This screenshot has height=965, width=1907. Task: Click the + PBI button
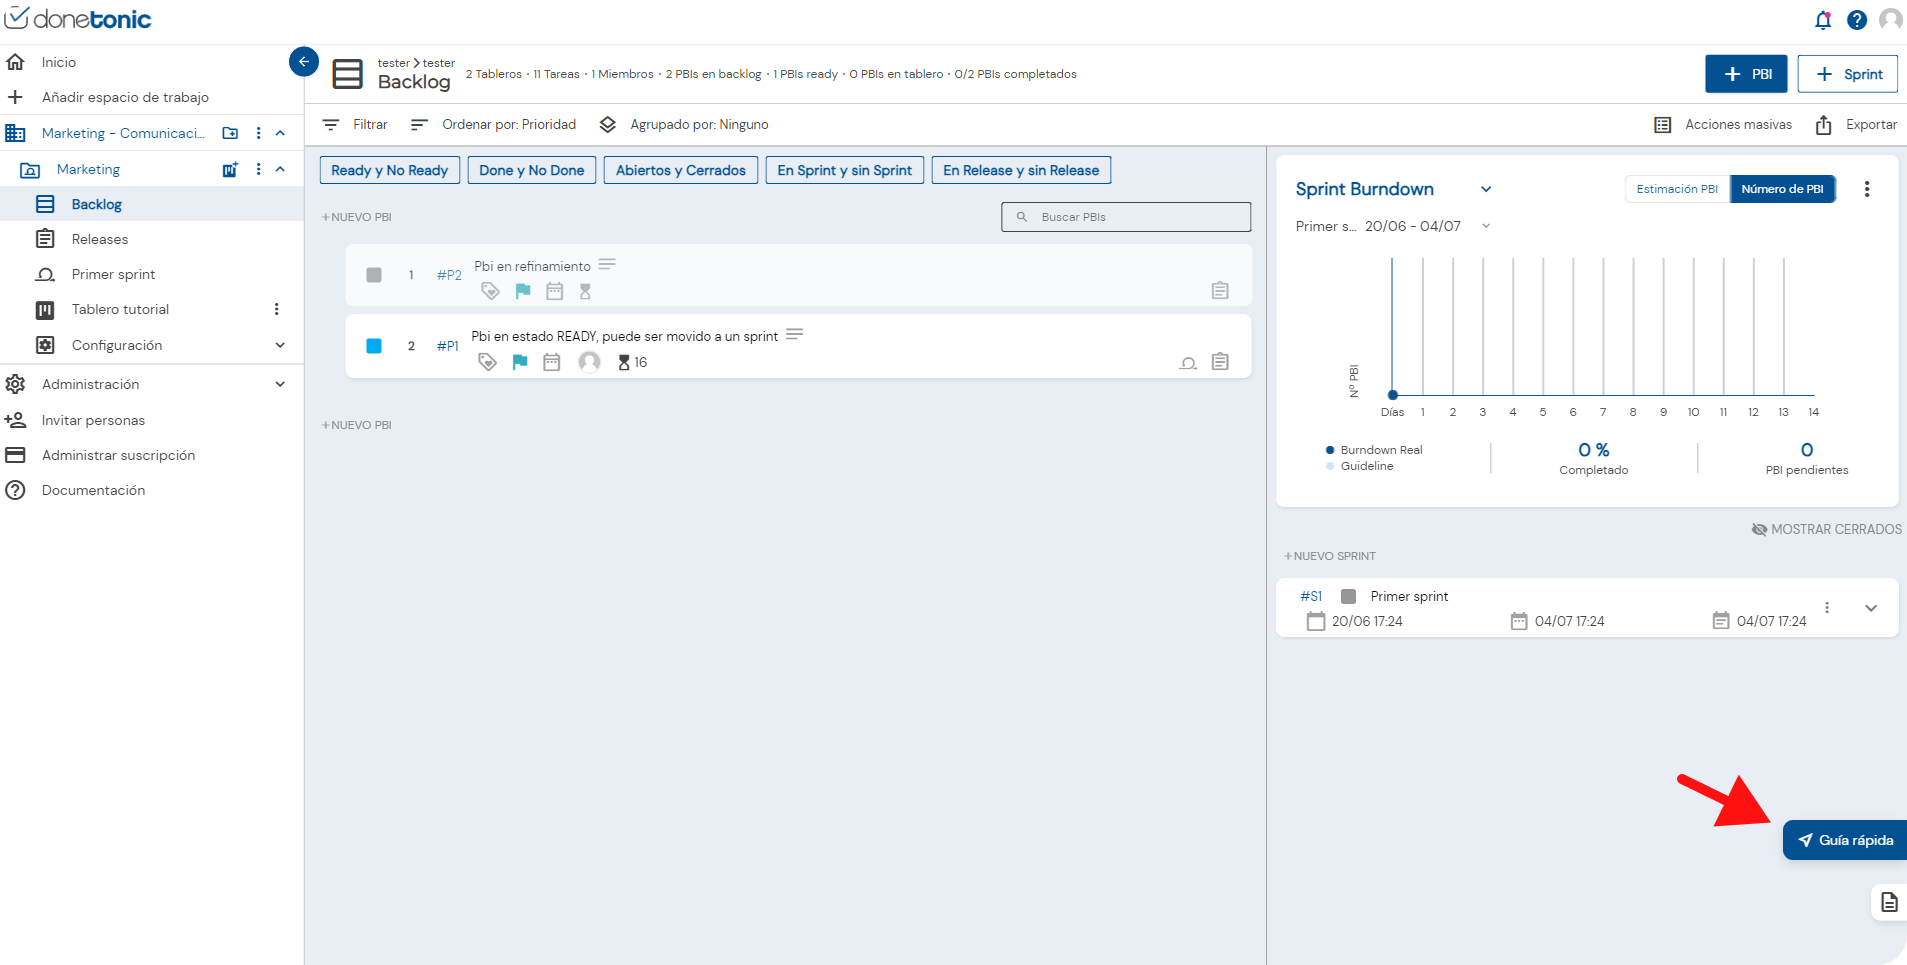point(1746,74)
